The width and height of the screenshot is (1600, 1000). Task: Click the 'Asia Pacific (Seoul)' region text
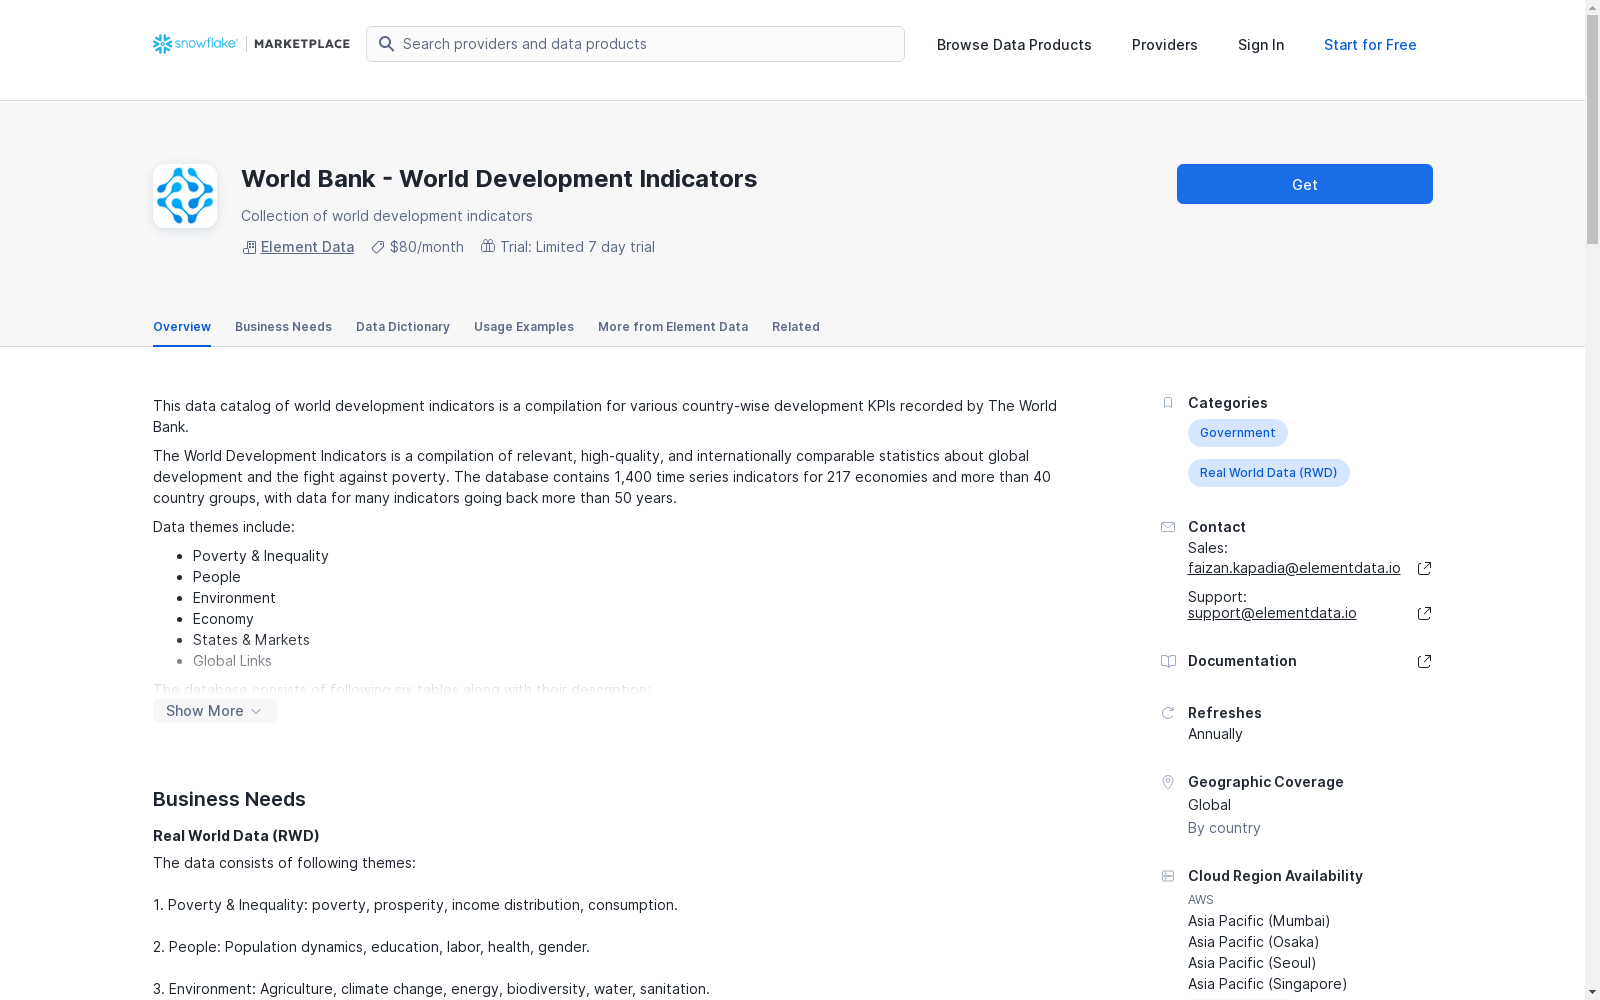pos(1252,963)
